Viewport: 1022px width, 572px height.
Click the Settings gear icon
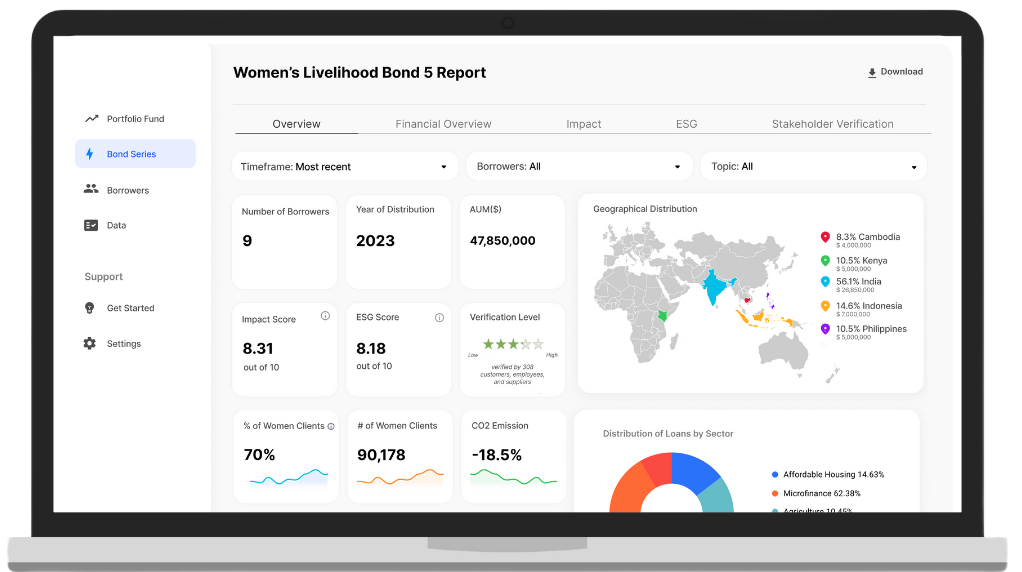(90, 343)
